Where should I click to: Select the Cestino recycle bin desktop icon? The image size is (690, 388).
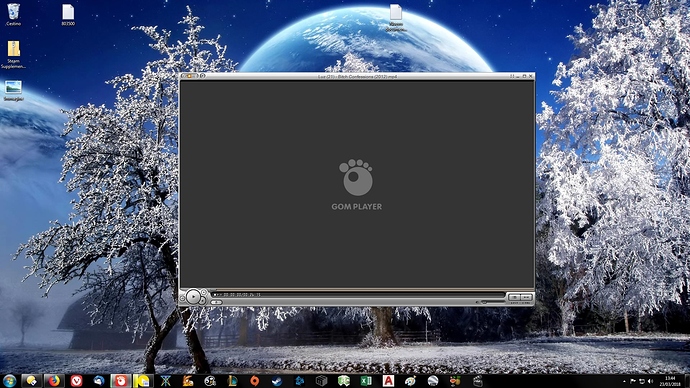tap(13, 15)
